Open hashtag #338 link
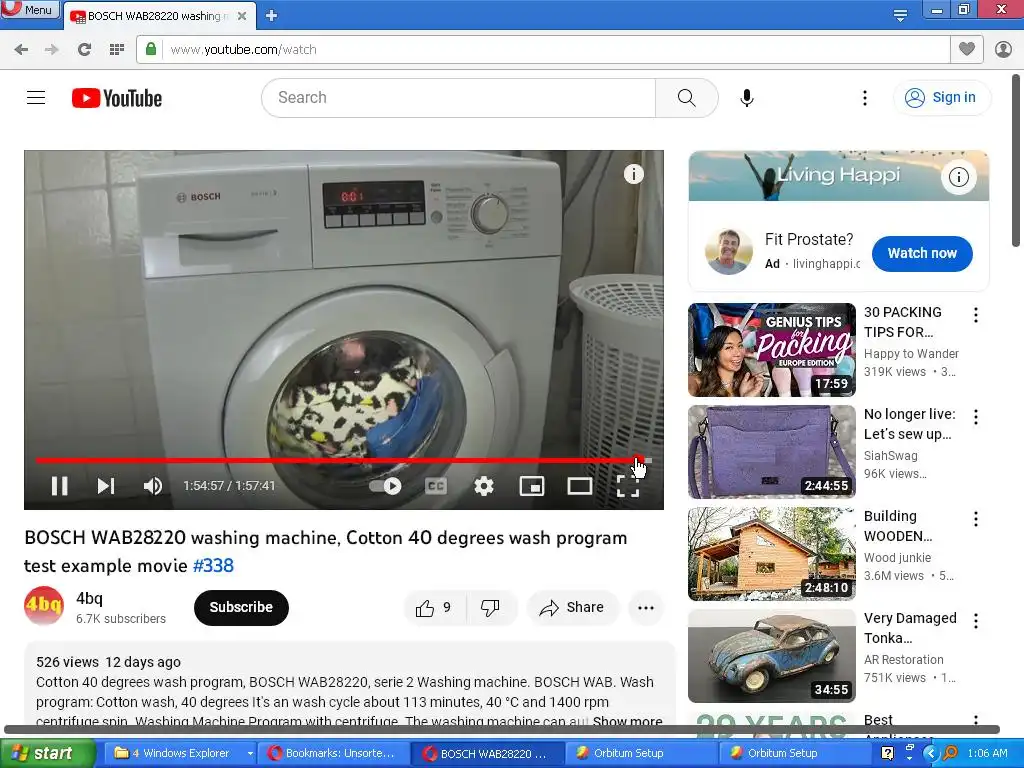This screenshot has width=1024, height=768. click(213, 566)
